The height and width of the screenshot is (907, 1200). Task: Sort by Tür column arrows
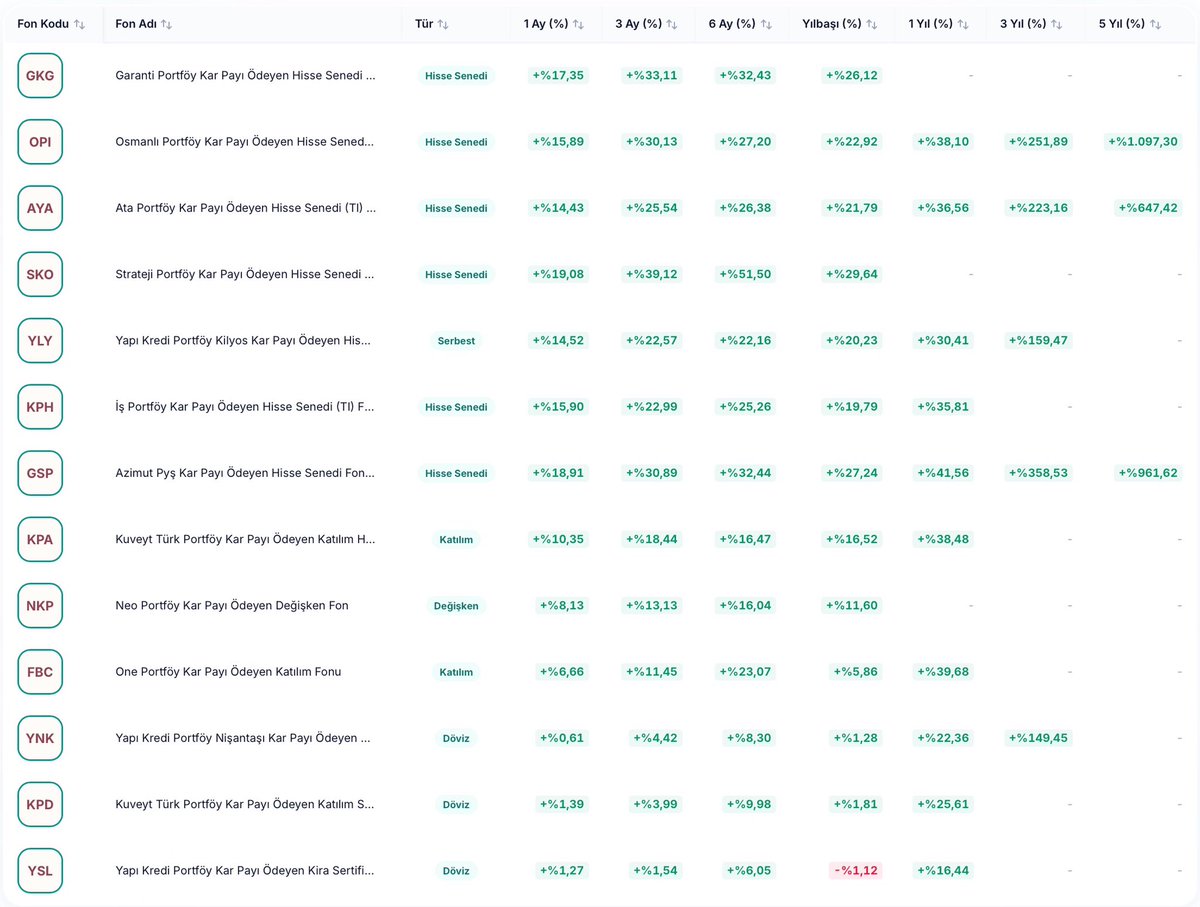point(443,24)
